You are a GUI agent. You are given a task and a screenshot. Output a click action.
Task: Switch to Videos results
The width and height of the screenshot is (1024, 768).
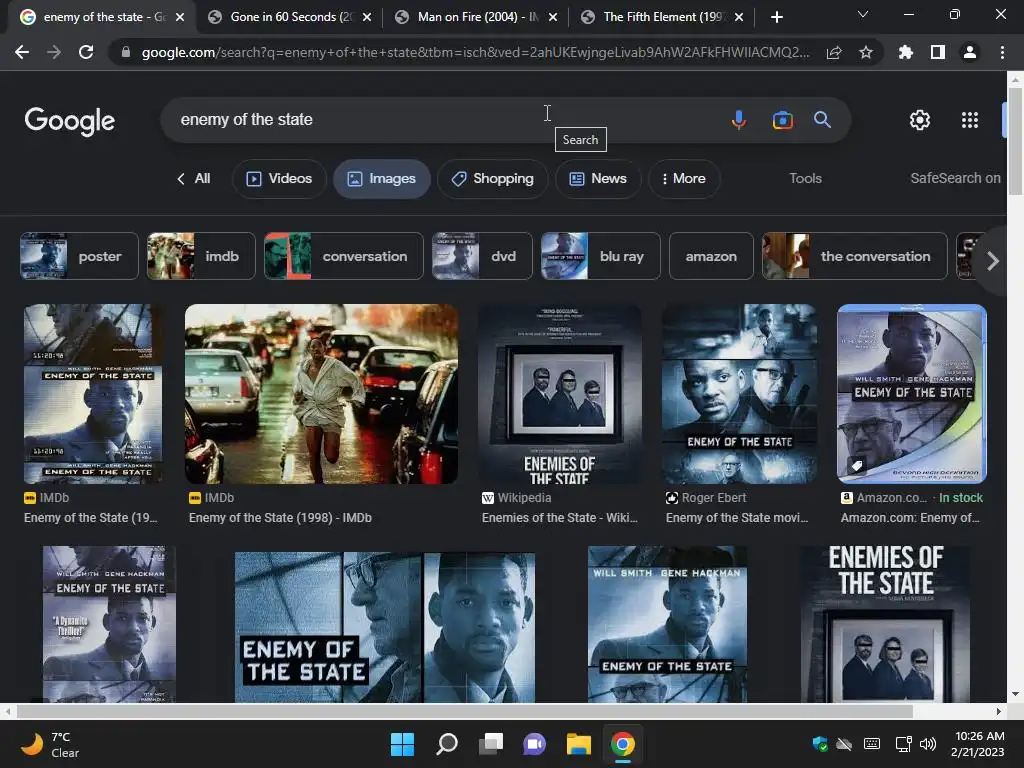(280, 178)
